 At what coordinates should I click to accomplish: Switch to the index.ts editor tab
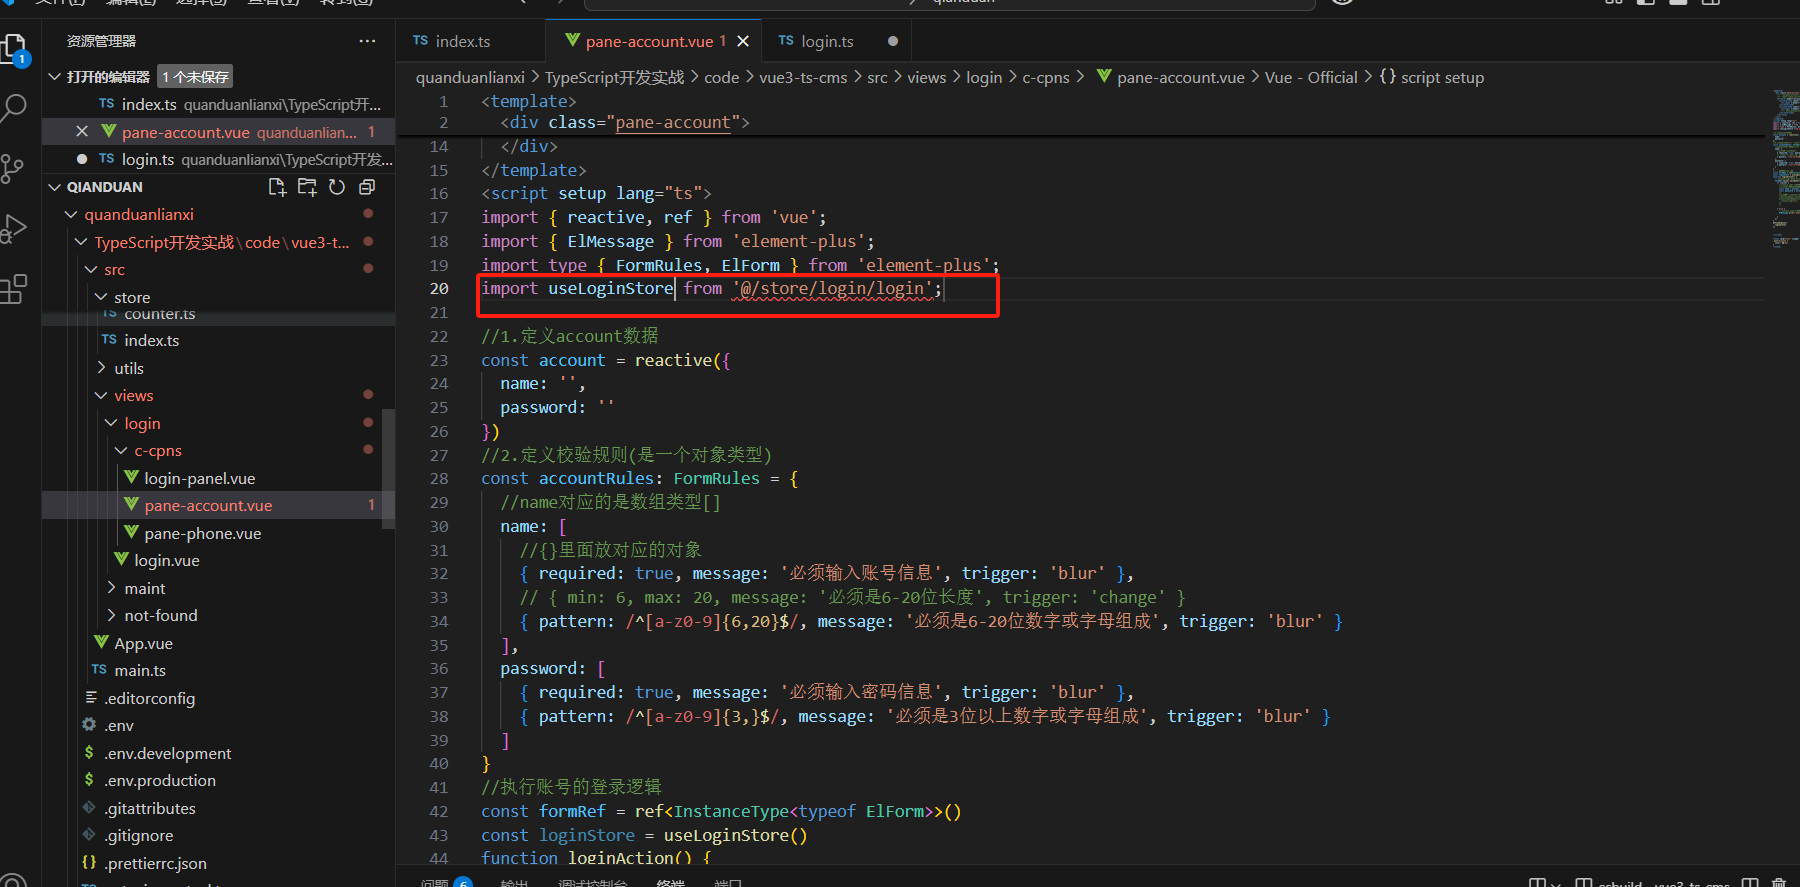point(472,41)
